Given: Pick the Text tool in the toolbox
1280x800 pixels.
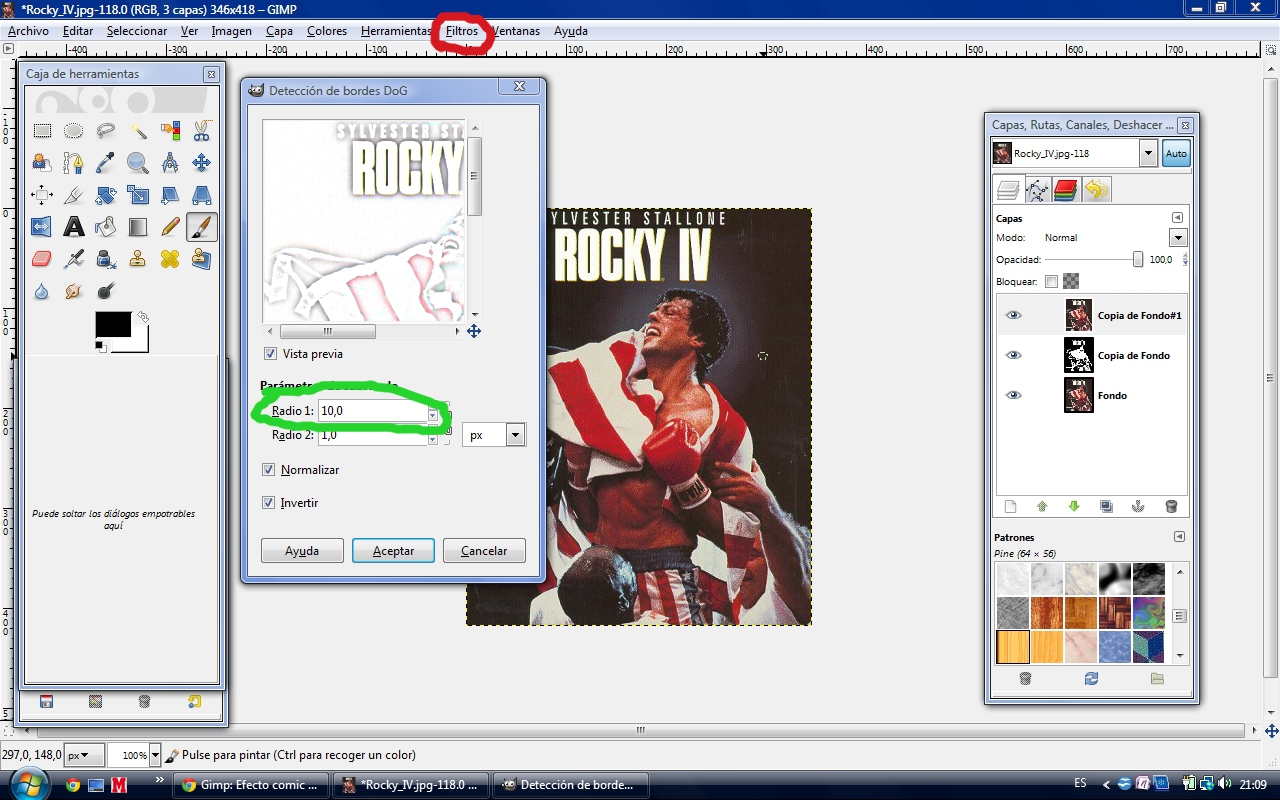Looking at the screenshot, I should tap(73, 226).
